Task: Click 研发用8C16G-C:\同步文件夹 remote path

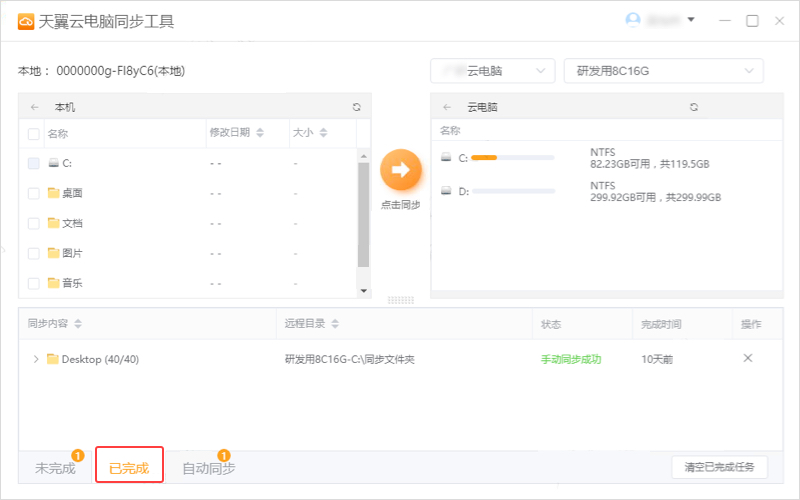Action: (x=349, y=359)
